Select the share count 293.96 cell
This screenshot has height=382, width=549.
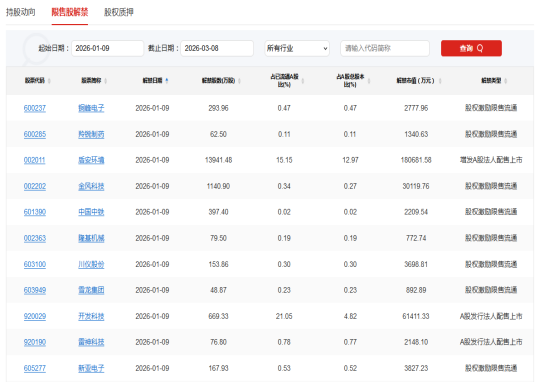218,108
